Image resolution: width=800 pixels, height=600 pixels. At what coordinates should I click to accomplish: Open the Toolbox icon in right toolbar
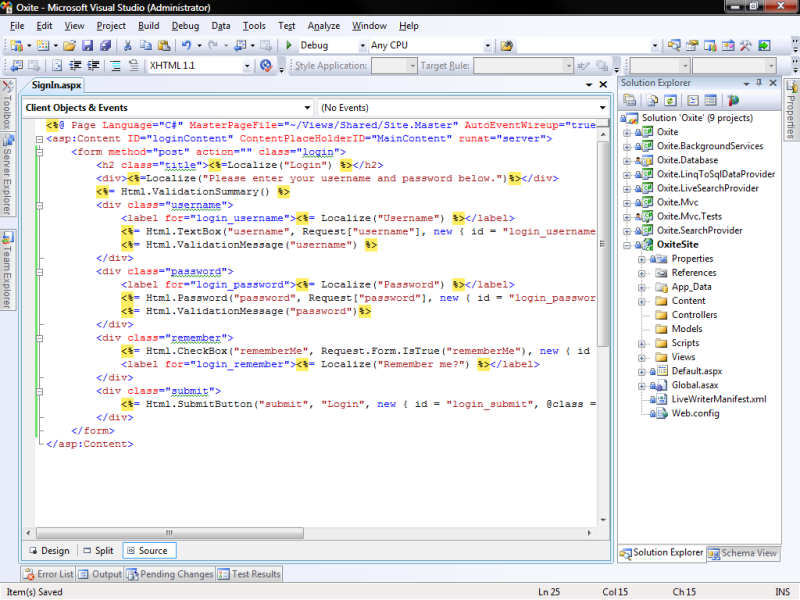(746, 45)
